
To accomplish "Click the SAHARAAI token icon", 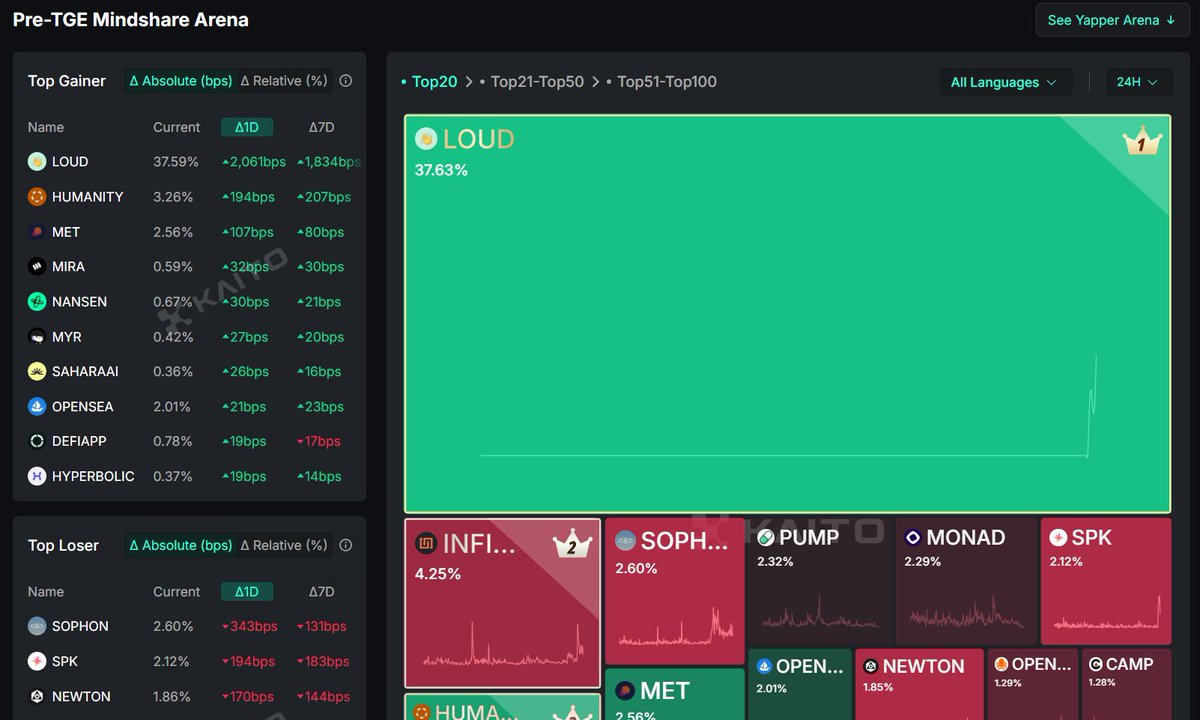I will click(37, 372).
